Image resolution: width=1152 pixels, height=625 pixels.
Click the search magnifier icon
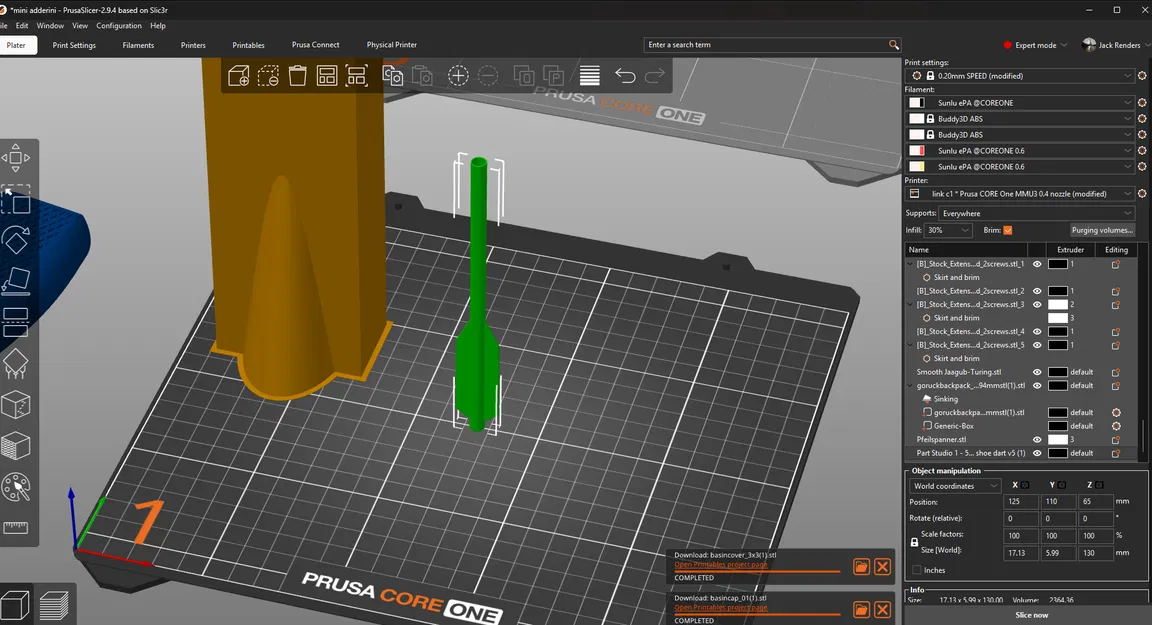(893, 45)
